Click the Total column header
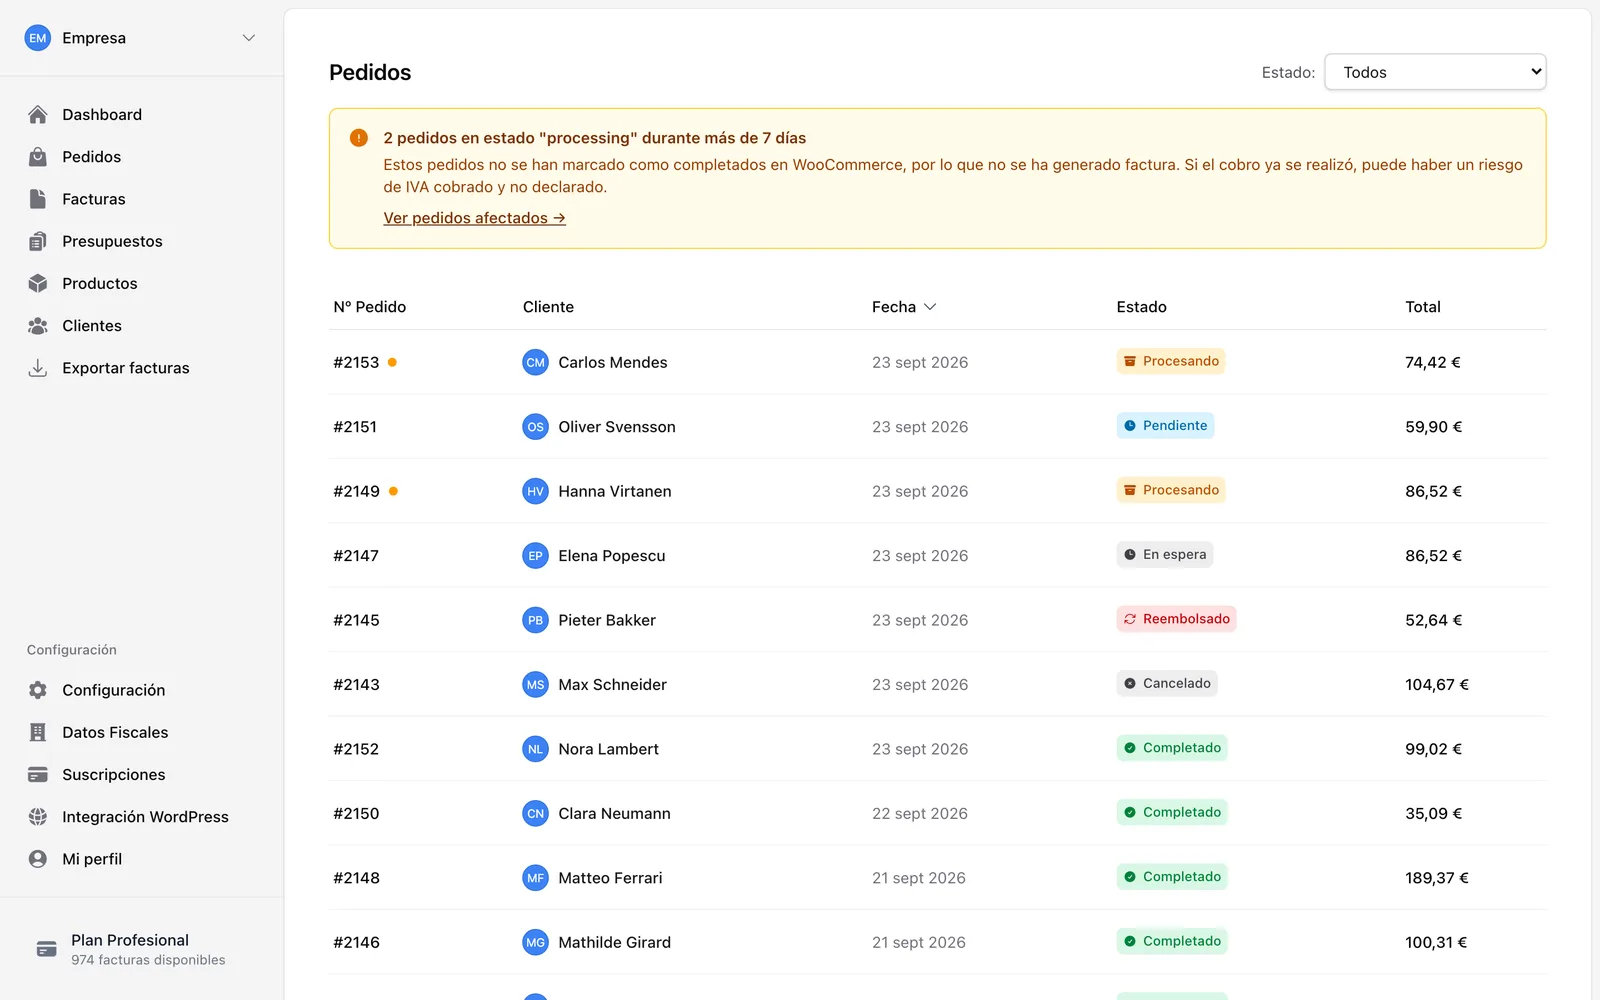Screen dimensions: 1600x1000 click(1423, 307)
